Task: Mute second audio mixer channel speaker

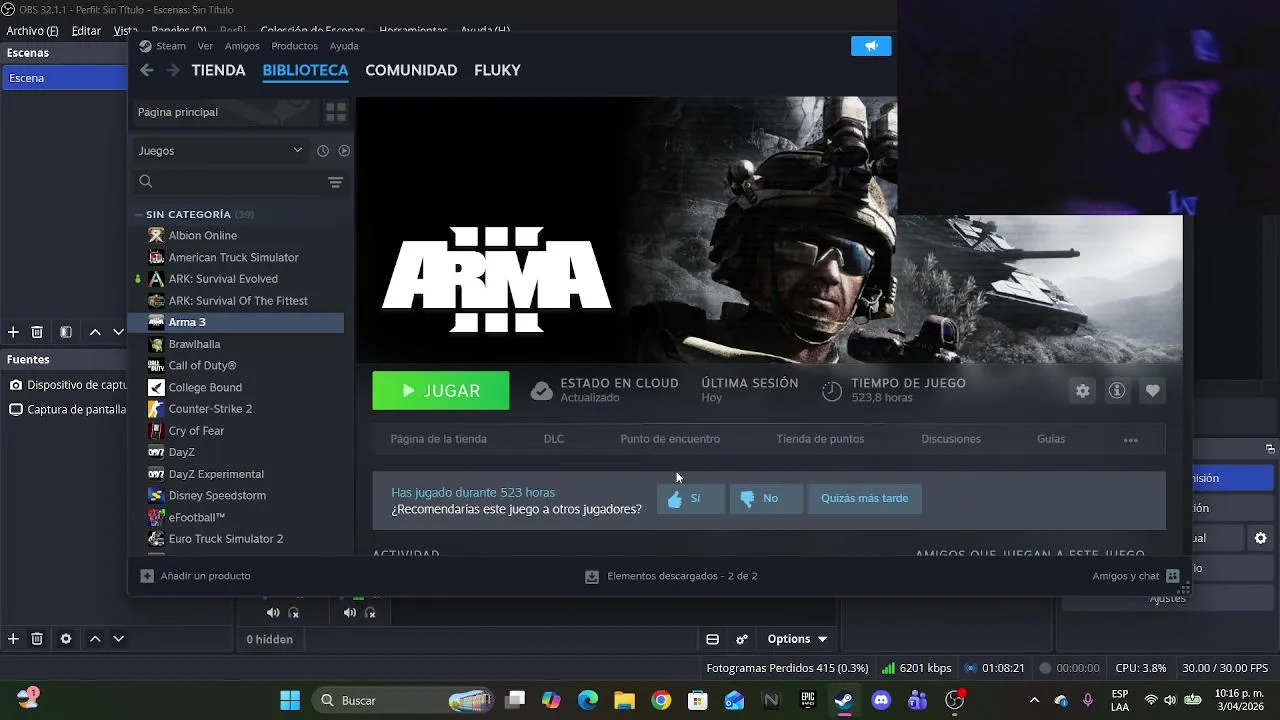Action: click(x=350, y=612)
